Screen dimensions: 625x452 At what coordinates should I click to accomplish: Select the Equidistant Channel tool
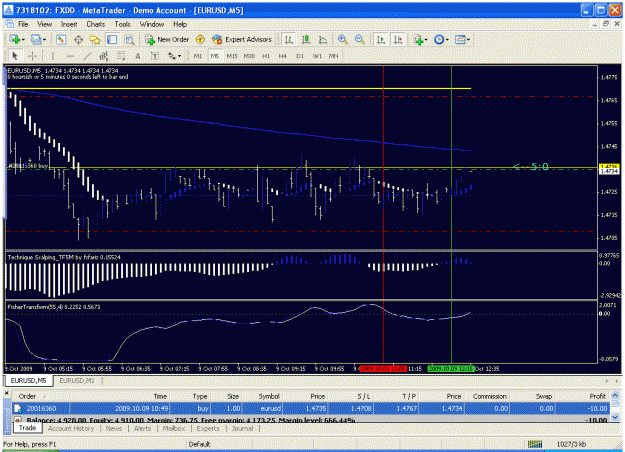(x=104, y=56)
